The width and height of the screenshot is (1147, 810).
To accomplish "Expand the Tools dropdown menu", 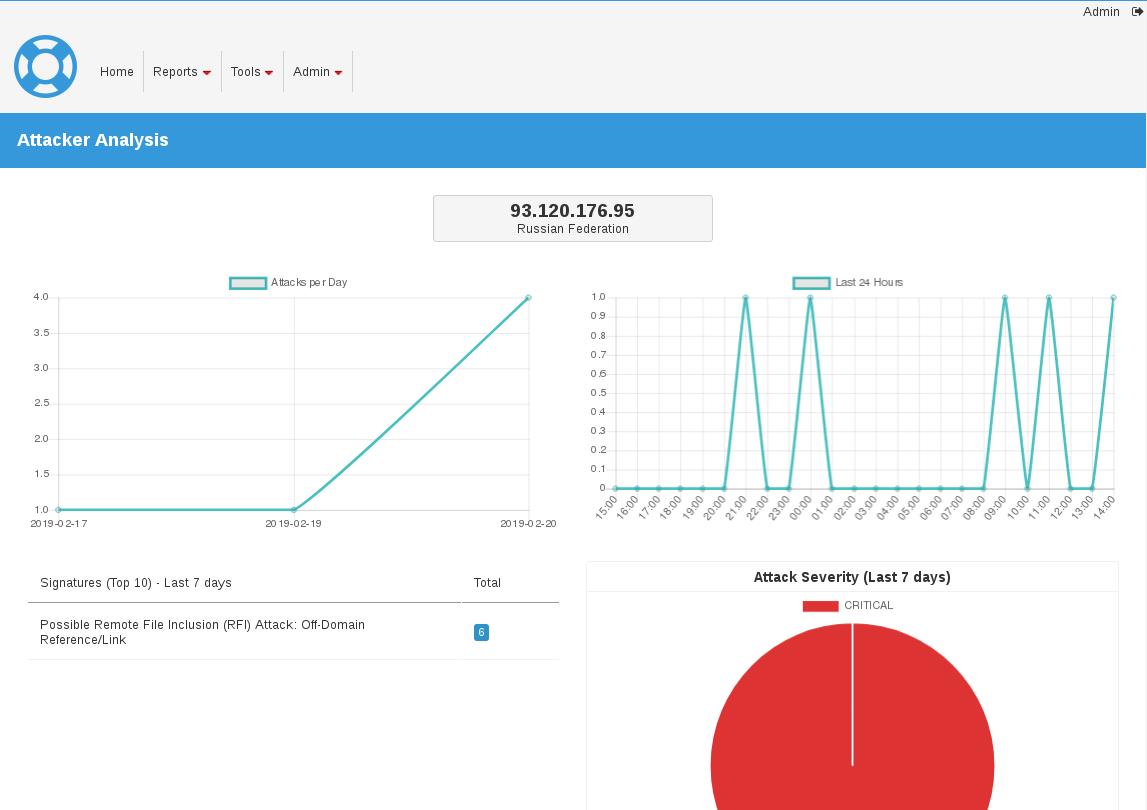I will point(252,72).
